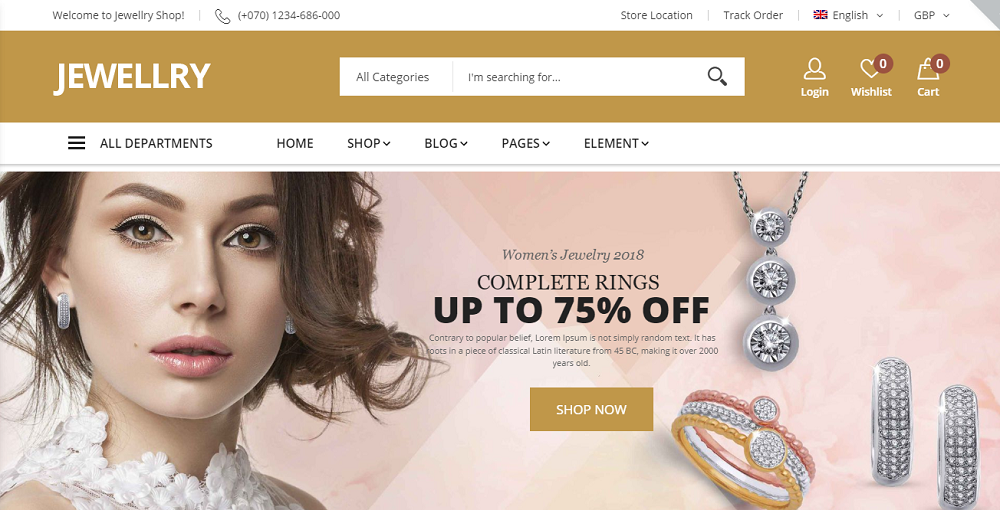Open the ELEMENT menu

click(x=616, y=143)
